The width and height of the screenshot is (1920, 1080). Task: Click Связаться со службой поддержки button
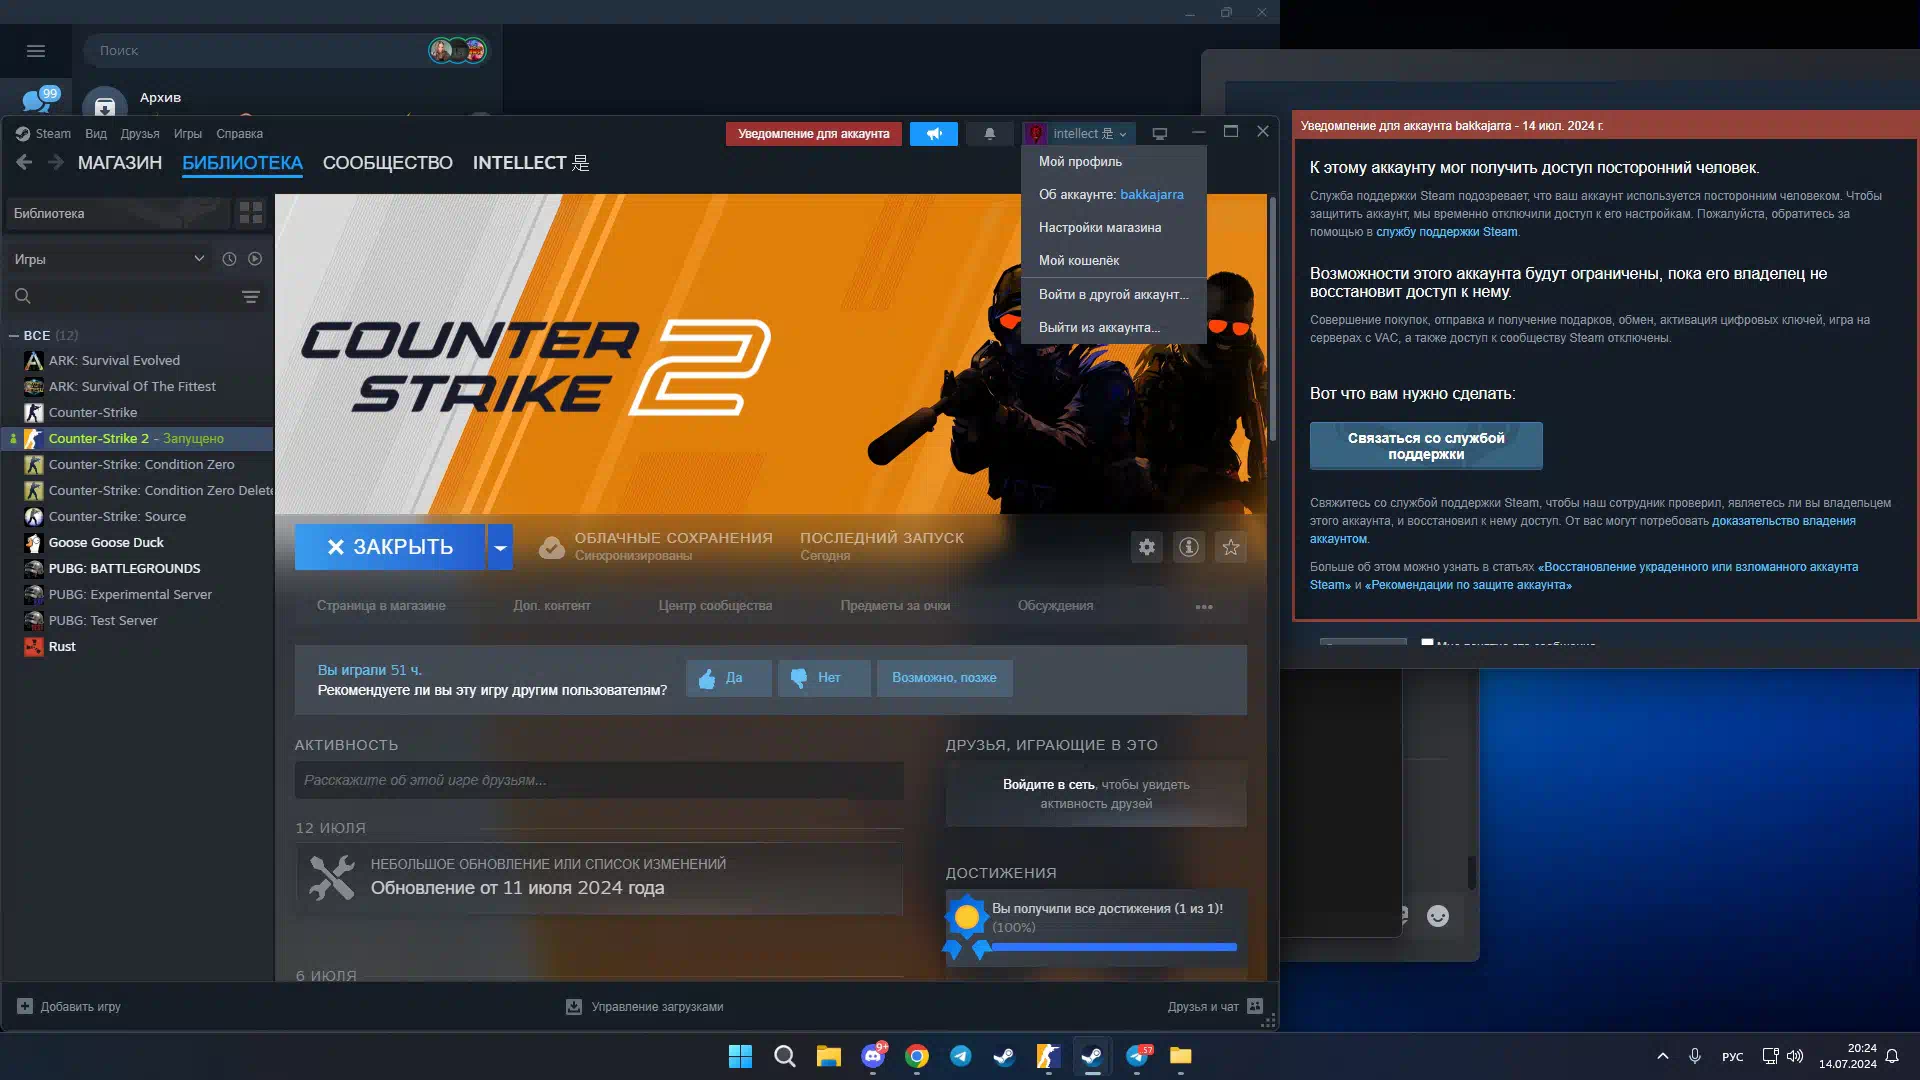pyautogui.click(x=1426, y=446)
